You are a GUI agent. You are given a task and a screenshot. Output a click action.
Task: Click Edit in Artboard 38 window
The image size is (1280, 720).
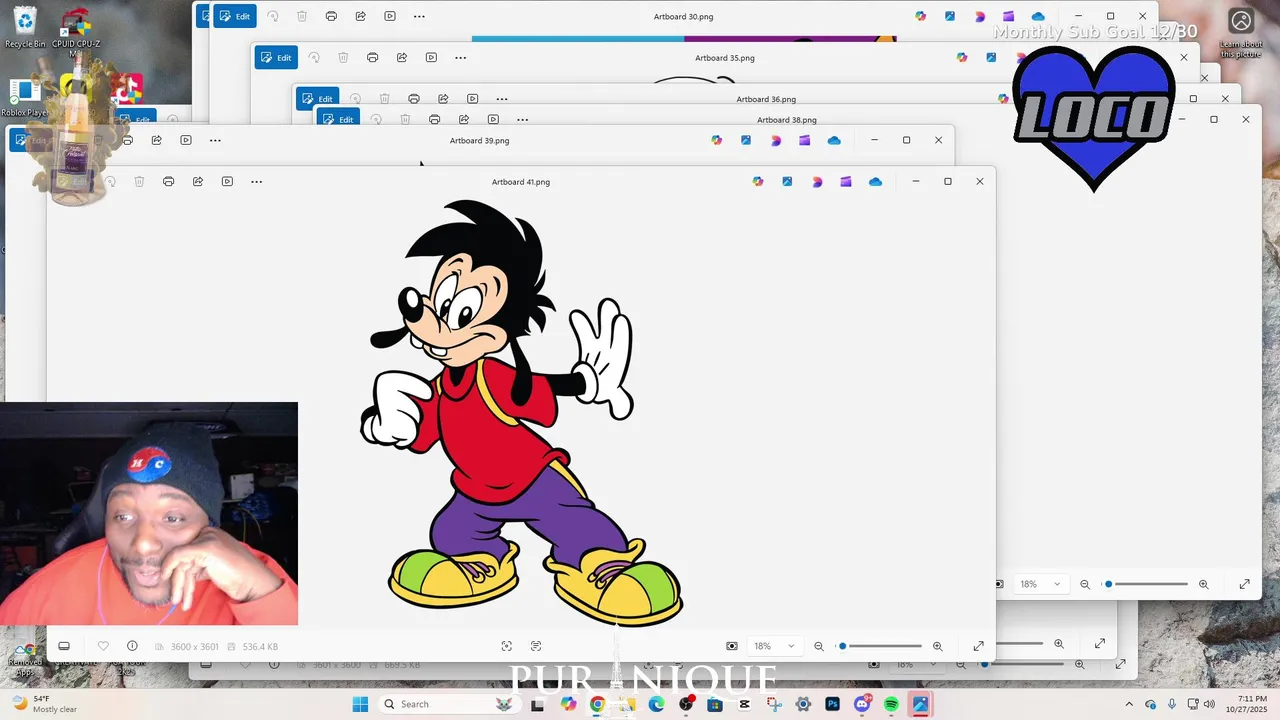(x=338, y=119)
